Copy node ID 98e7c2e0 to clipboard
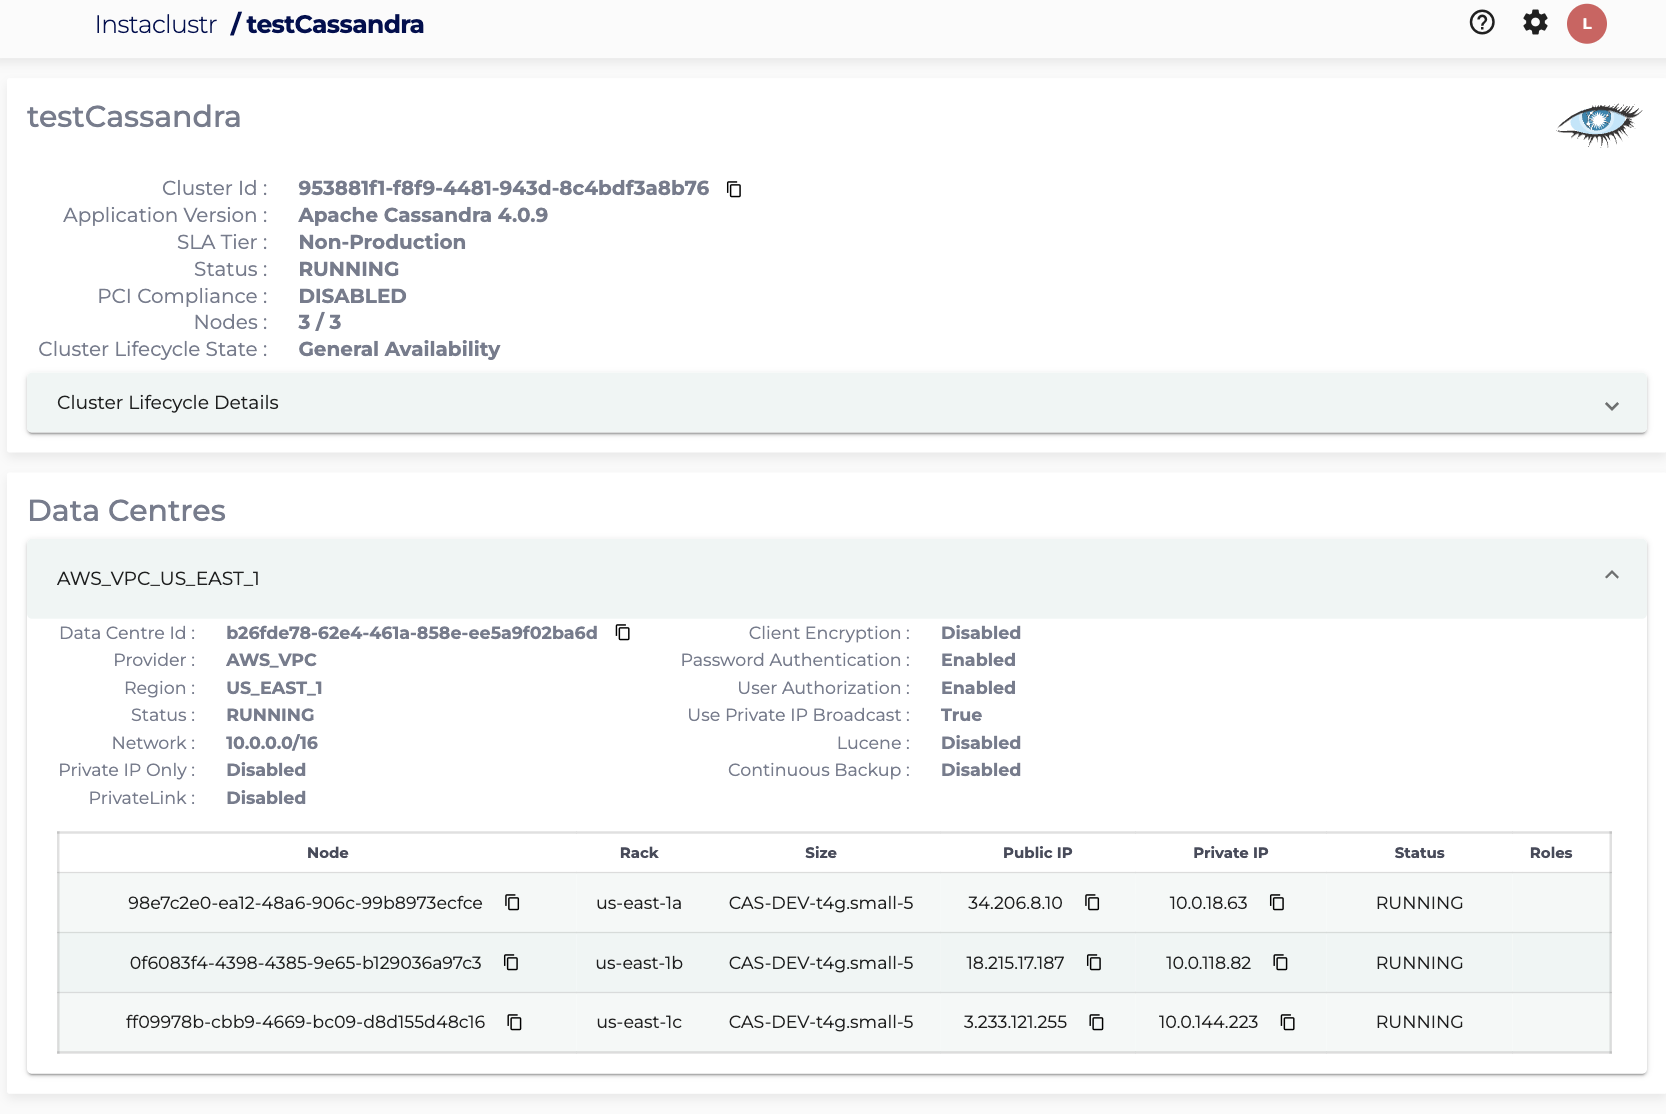This screenshot has height=1114, width=1666. pyautogui.click(x=512, y=903)
